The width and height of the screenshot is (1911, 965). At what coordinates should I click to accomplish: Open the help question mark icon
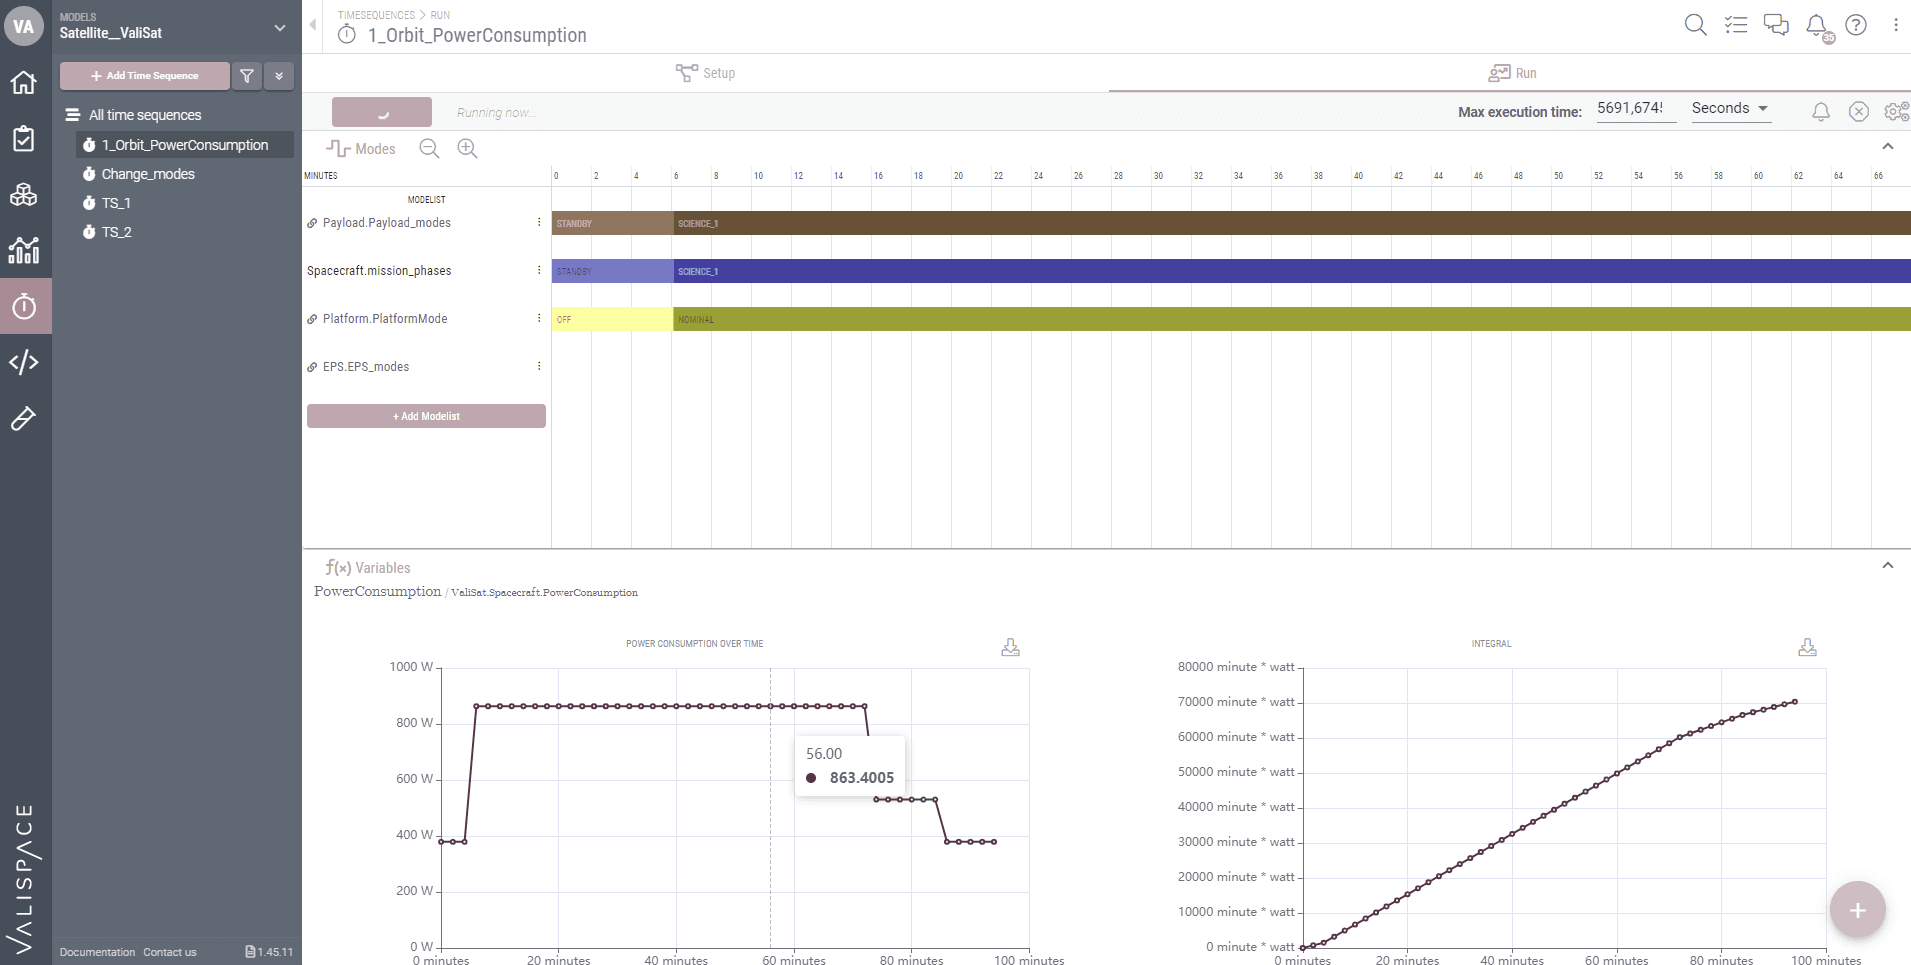click(1856, 25)
